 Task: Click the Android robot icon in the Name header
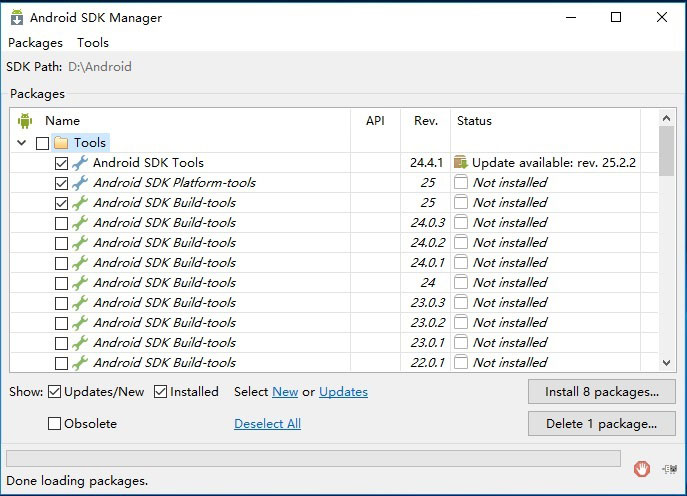[26, 121]
